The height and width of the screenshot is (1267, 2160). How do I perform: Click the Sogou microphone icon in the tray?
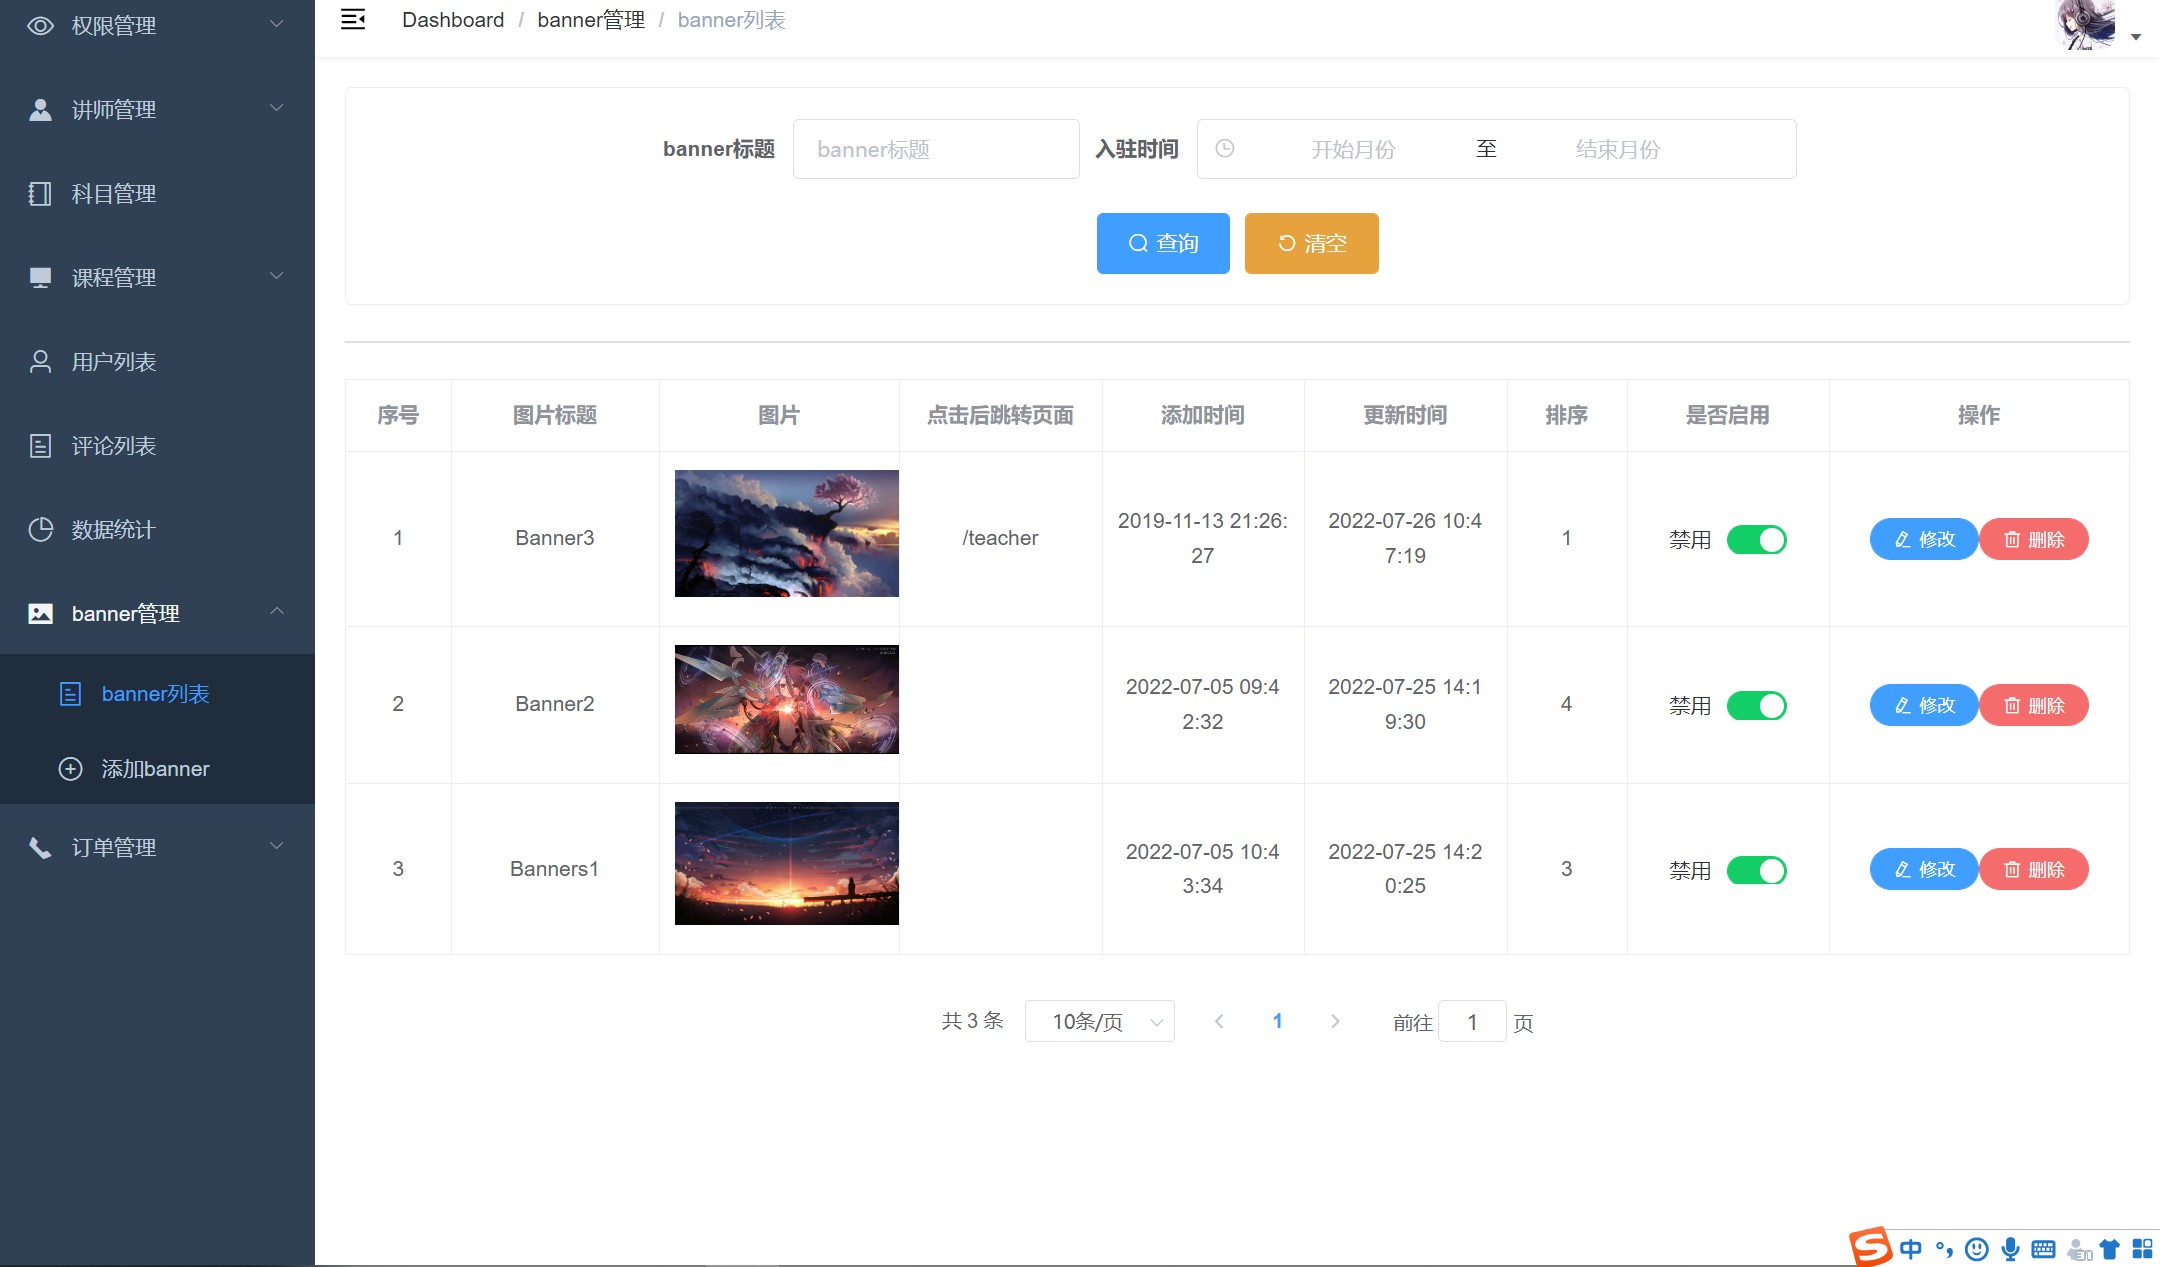point(2010,1248)
